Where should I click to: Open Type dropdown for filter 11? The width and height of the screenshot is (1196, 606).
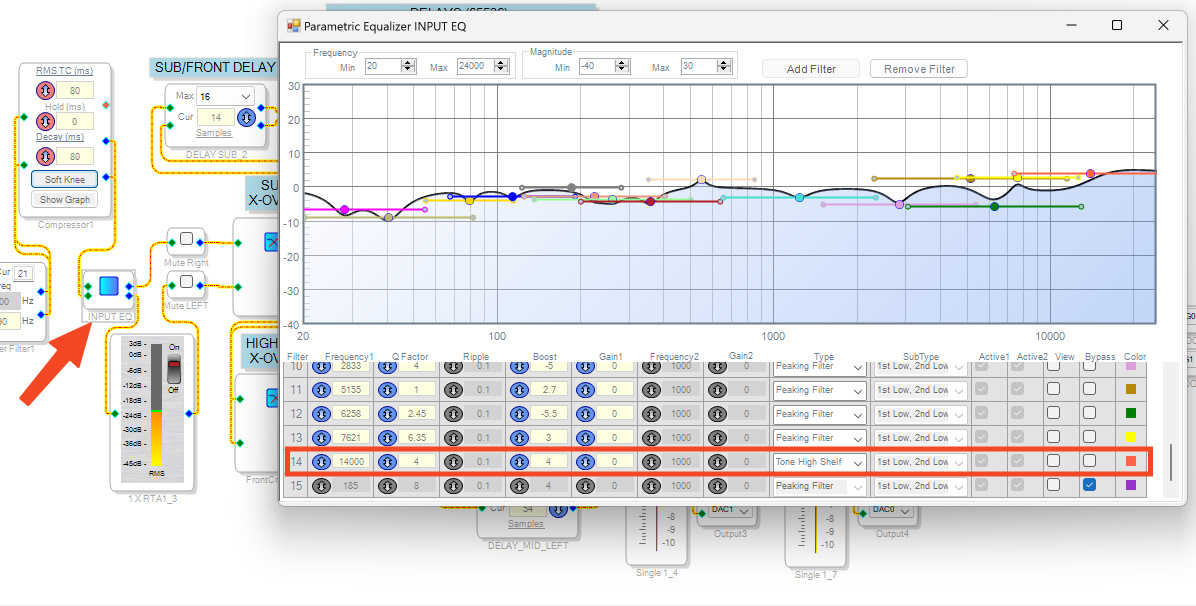tap(819, 390)
